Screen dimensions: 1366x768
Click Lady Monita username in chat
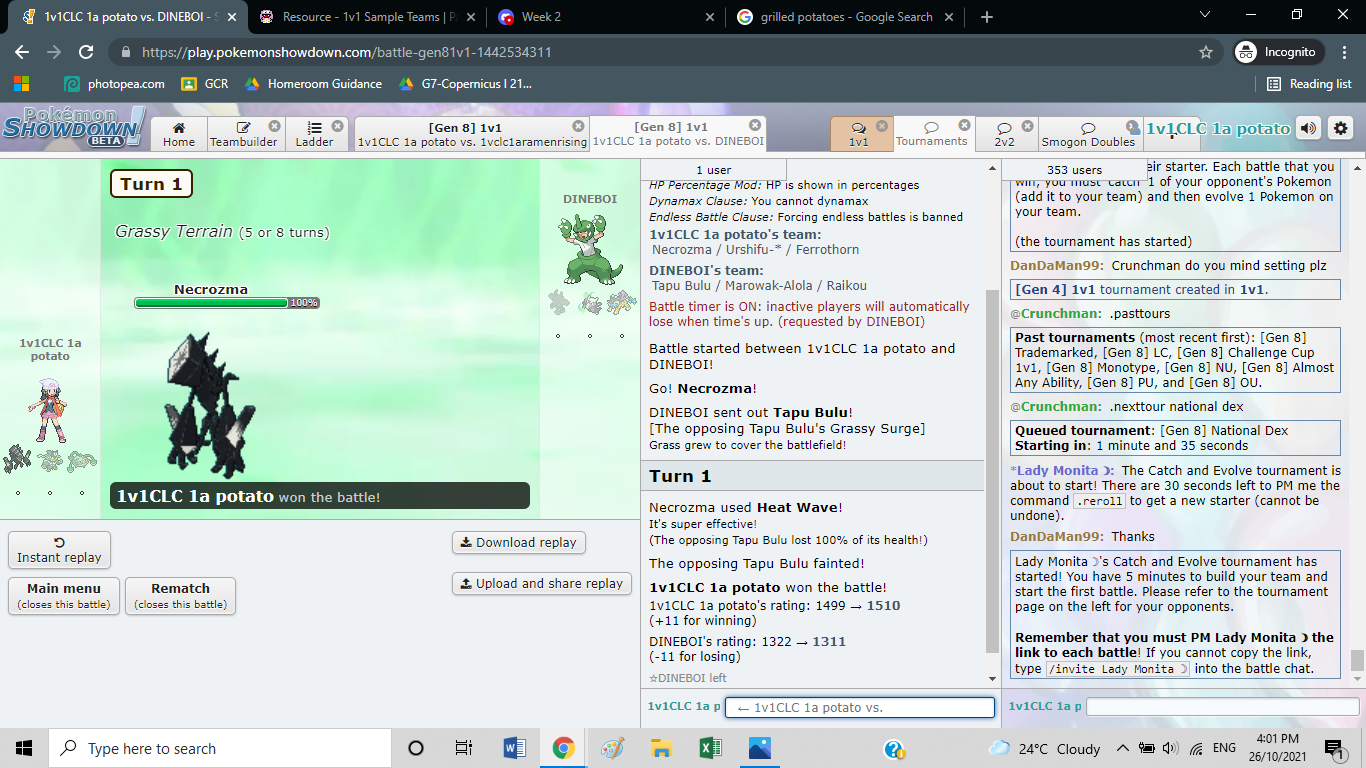[x=1062, y=470]
